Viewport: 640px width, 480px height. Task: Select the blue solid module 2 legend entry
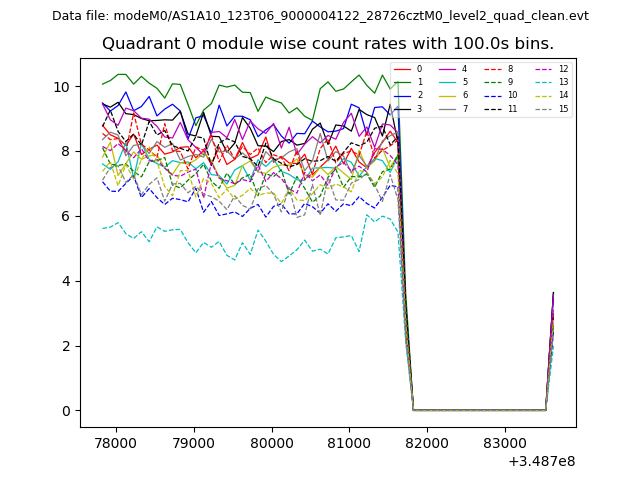point(408,95)
